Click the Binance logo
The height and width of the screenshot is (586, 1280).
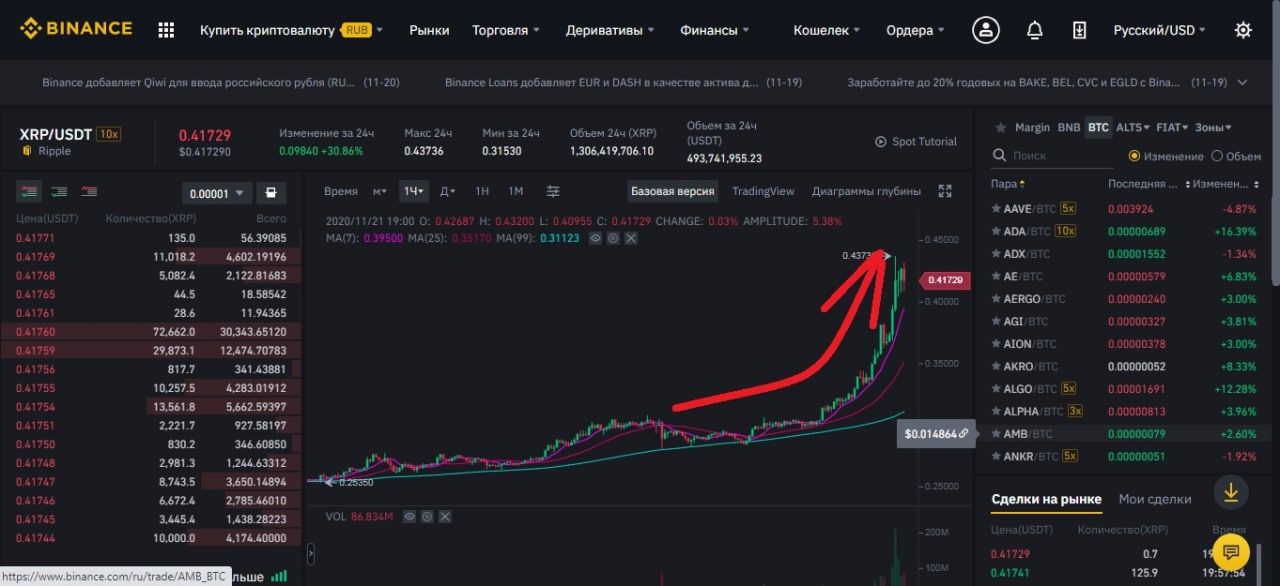coord(75,28)
